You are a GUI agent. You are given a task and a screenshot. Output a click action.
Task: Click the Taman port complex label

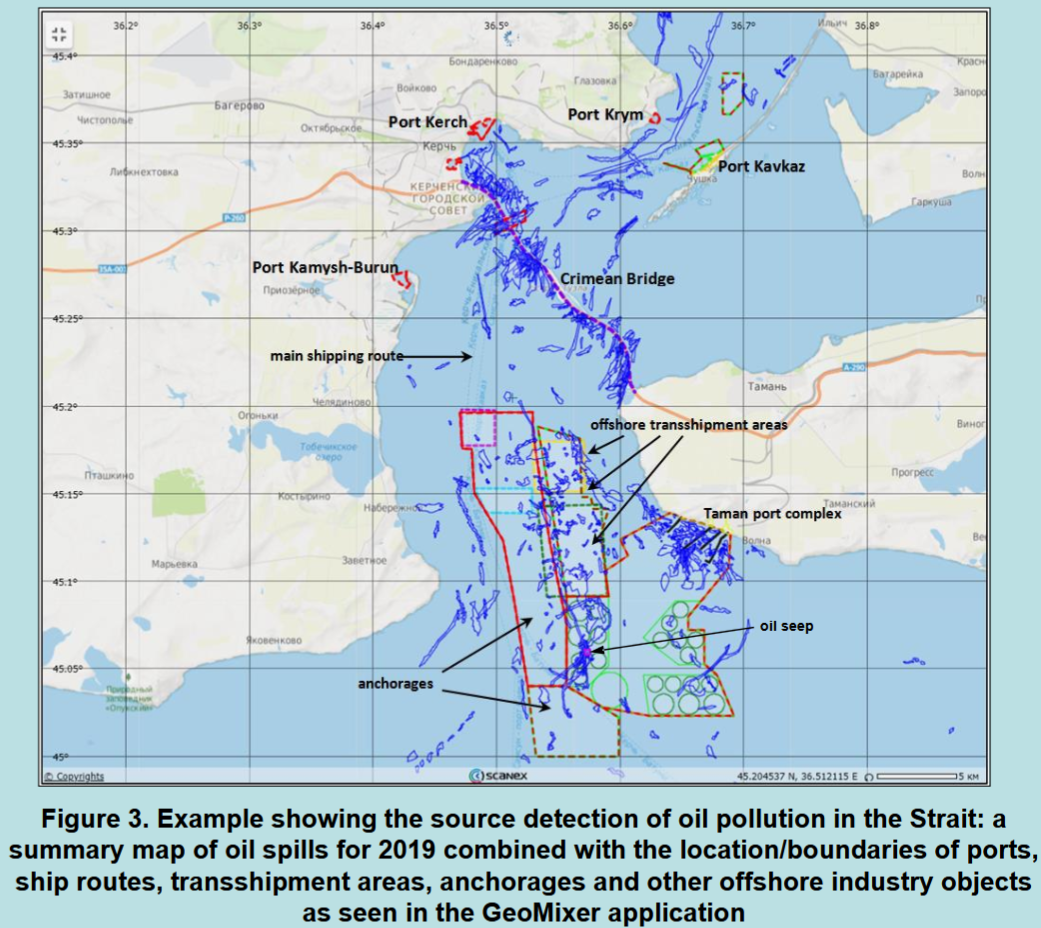click(772, 514)
